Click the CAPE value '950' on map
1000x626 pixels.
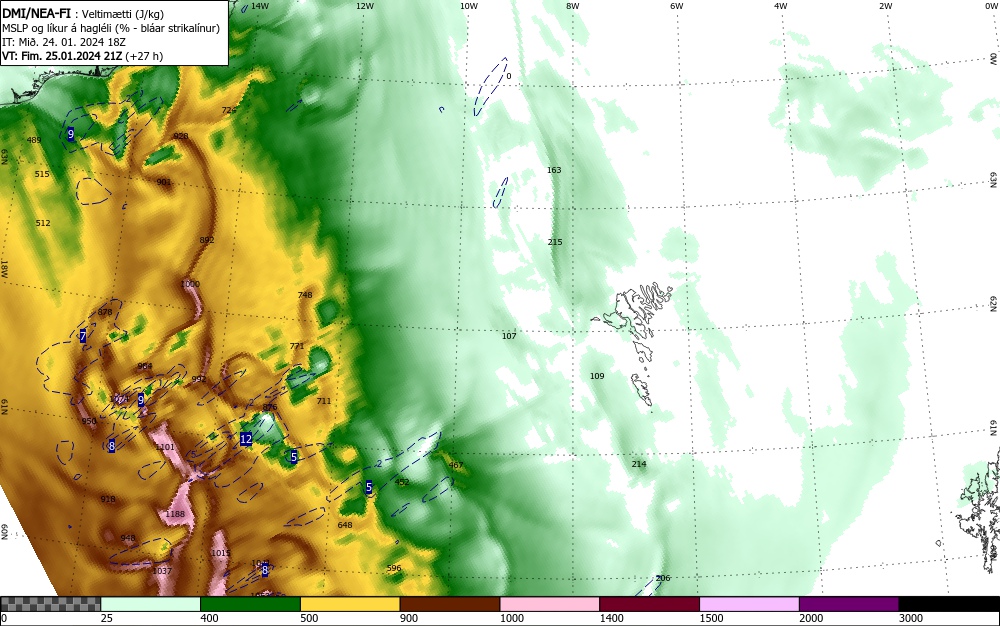pos(89,421)
